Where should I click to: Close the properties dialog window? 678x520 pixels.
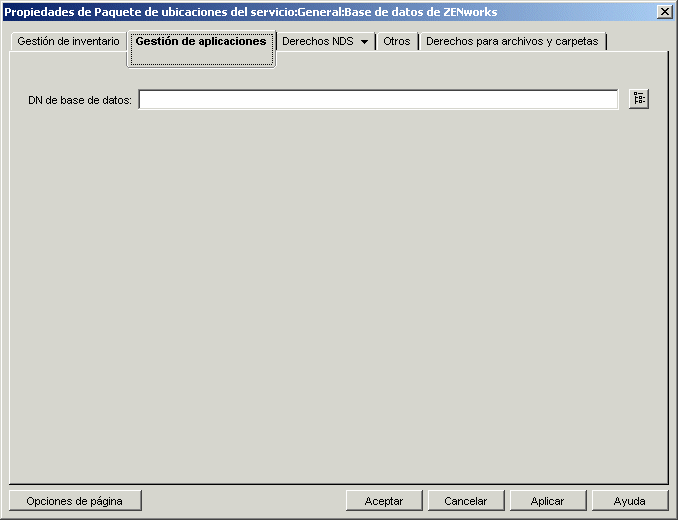[665, 11]
